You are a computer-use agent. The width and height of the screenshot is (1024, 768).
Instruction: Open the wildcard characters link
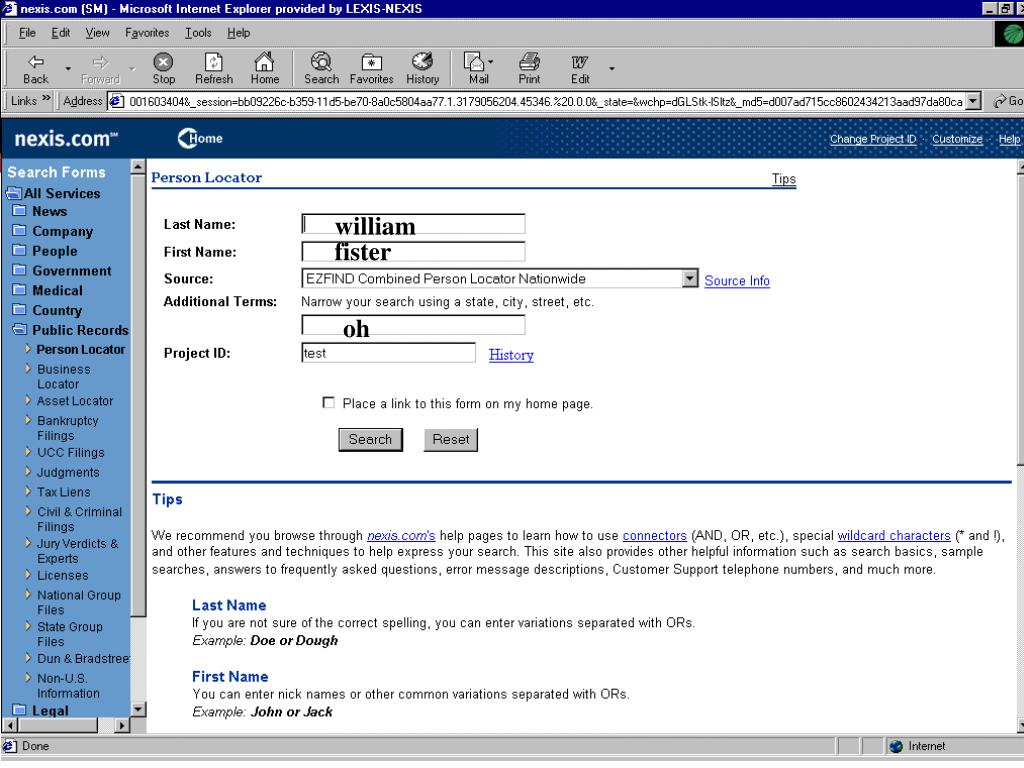coord(893,536)
